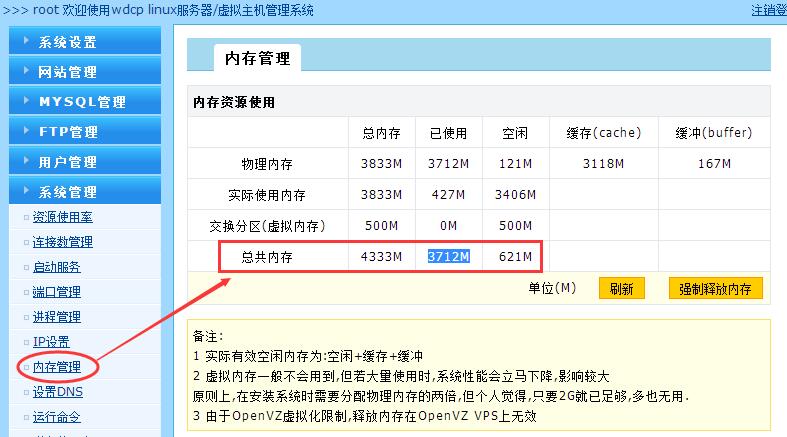Click the IP设置 link
787x437 pixels.
click(51, 342)
